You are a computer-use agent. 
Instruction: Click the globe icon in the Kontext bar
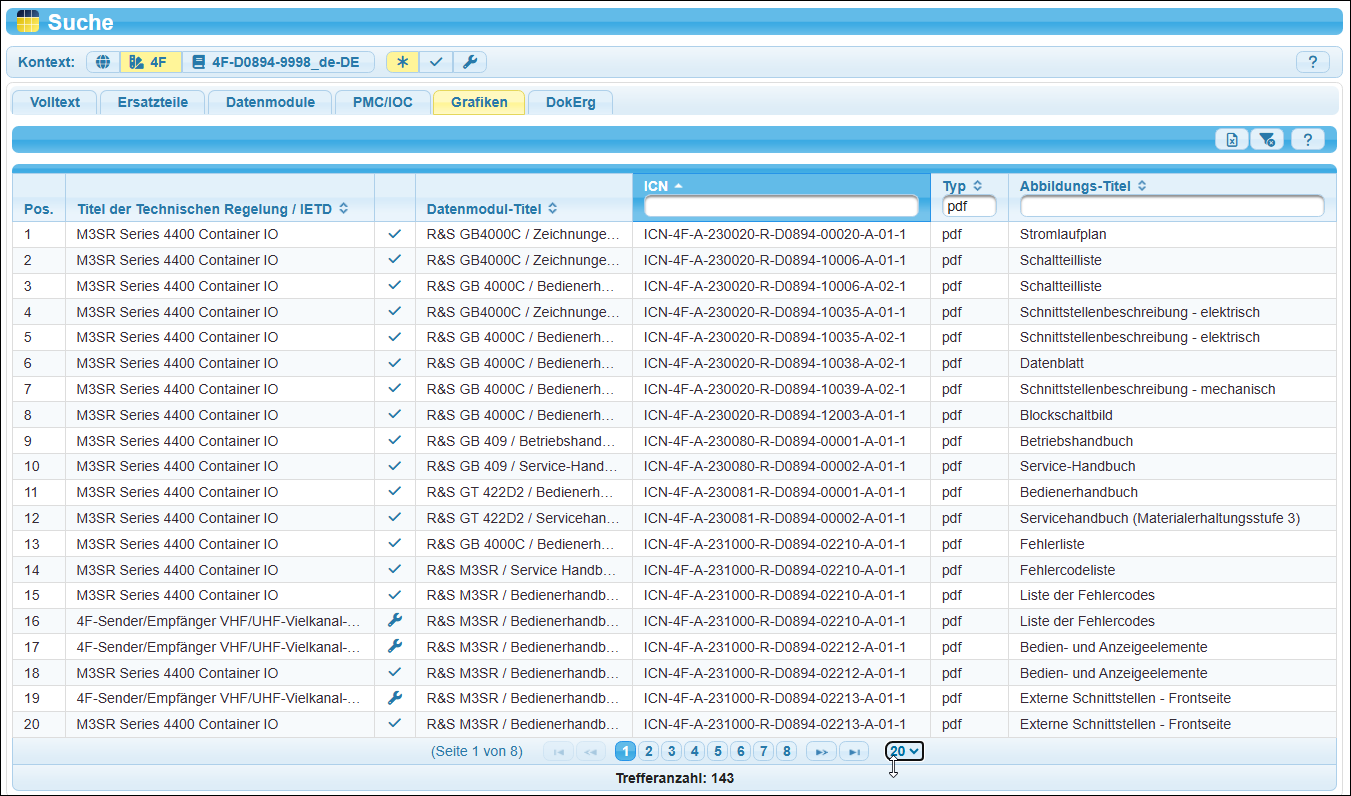point(102,62)
